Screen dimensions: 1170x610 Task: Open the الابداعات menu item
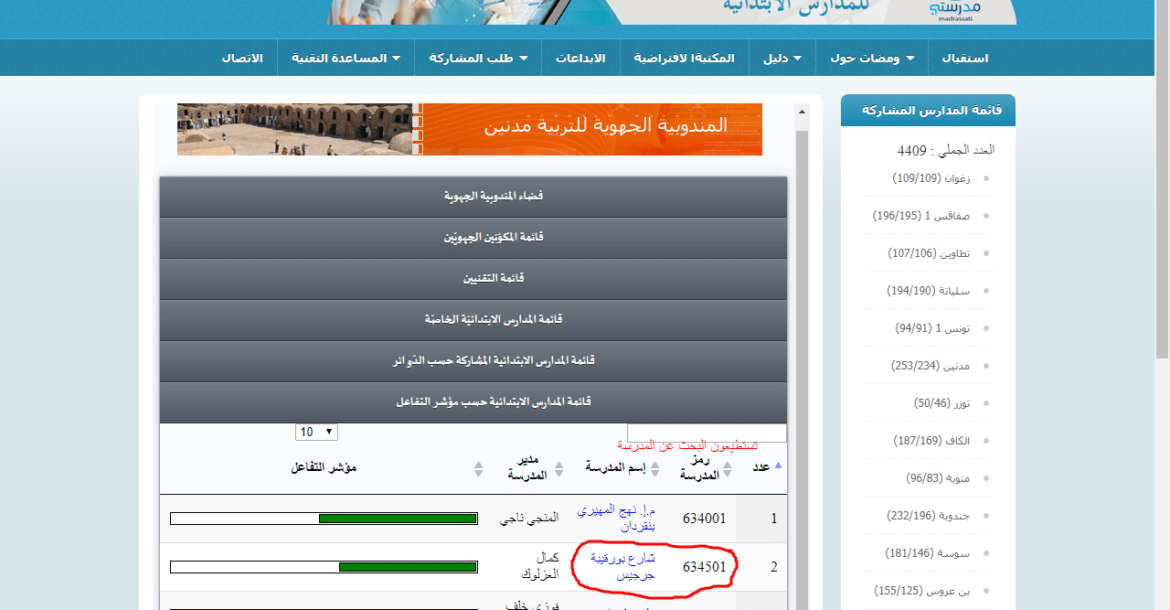coord(580,58)
